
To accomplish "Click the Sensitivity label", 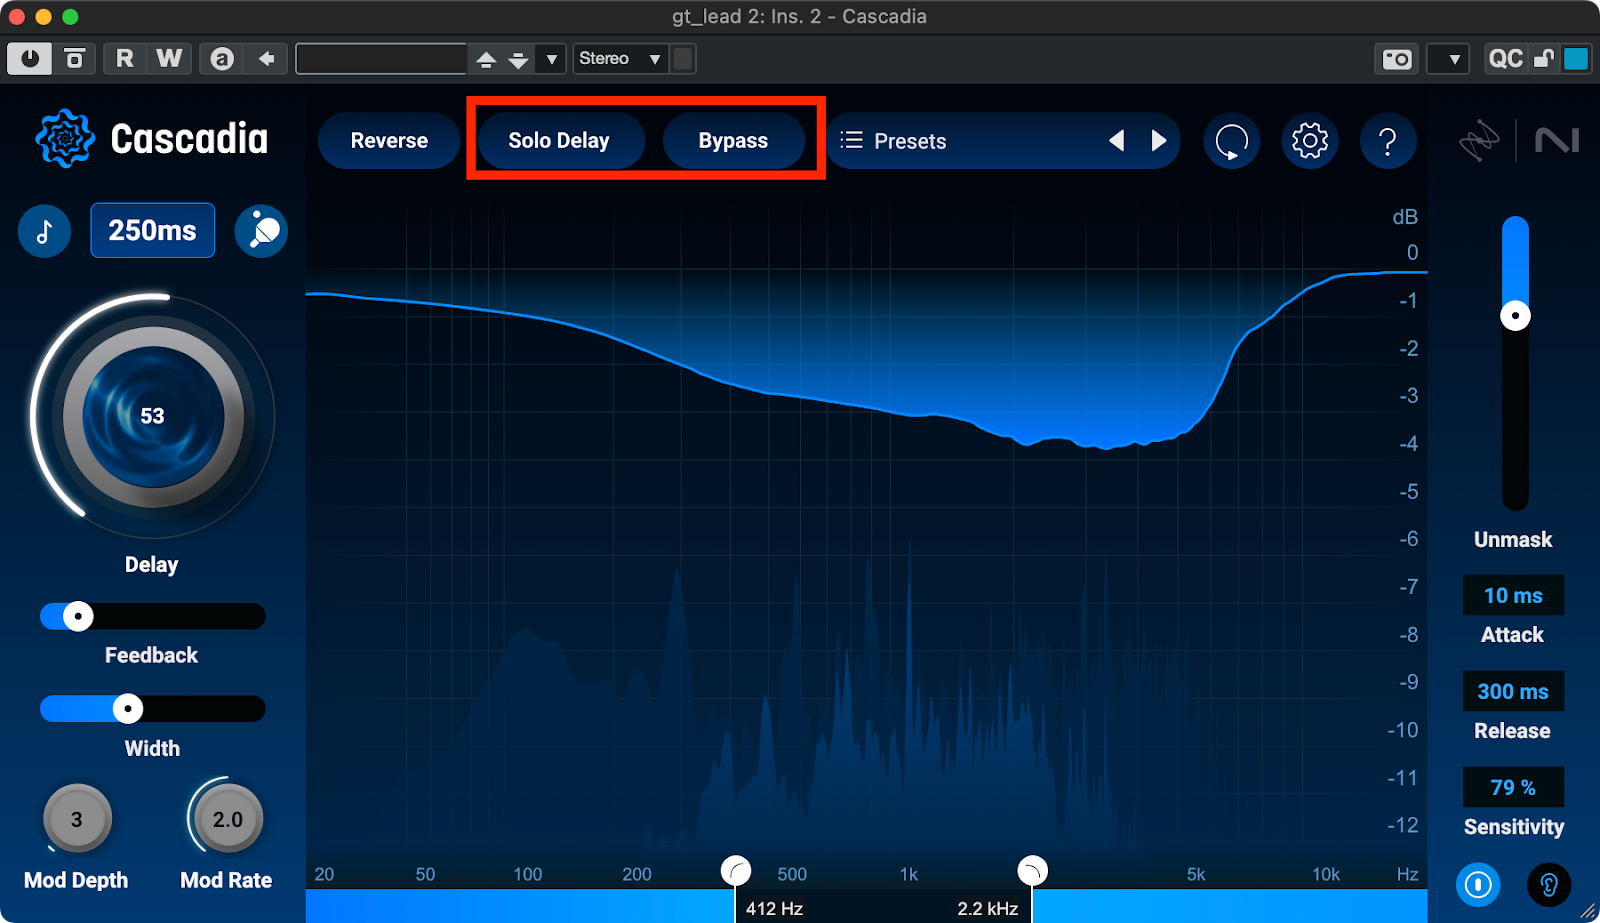I will click(1514, 827).
